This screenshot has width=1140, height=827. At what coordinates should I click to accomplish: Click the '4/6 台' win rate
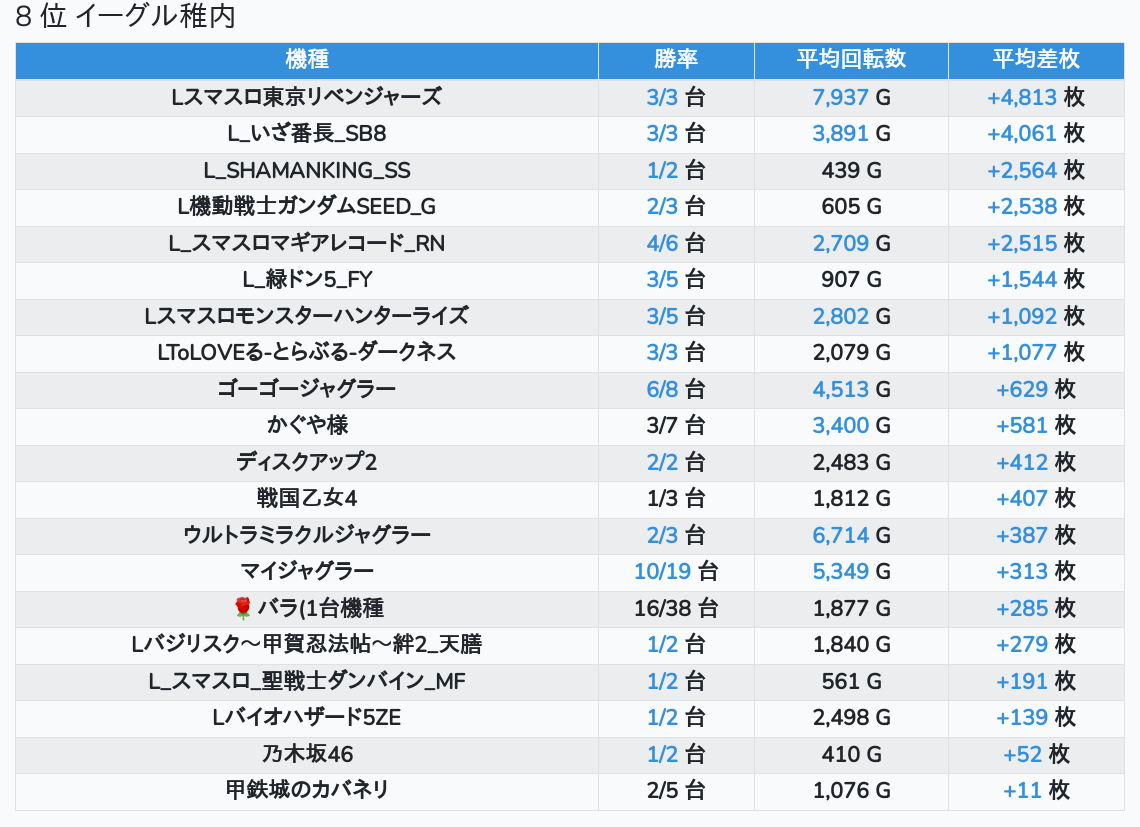pos(676,243)
